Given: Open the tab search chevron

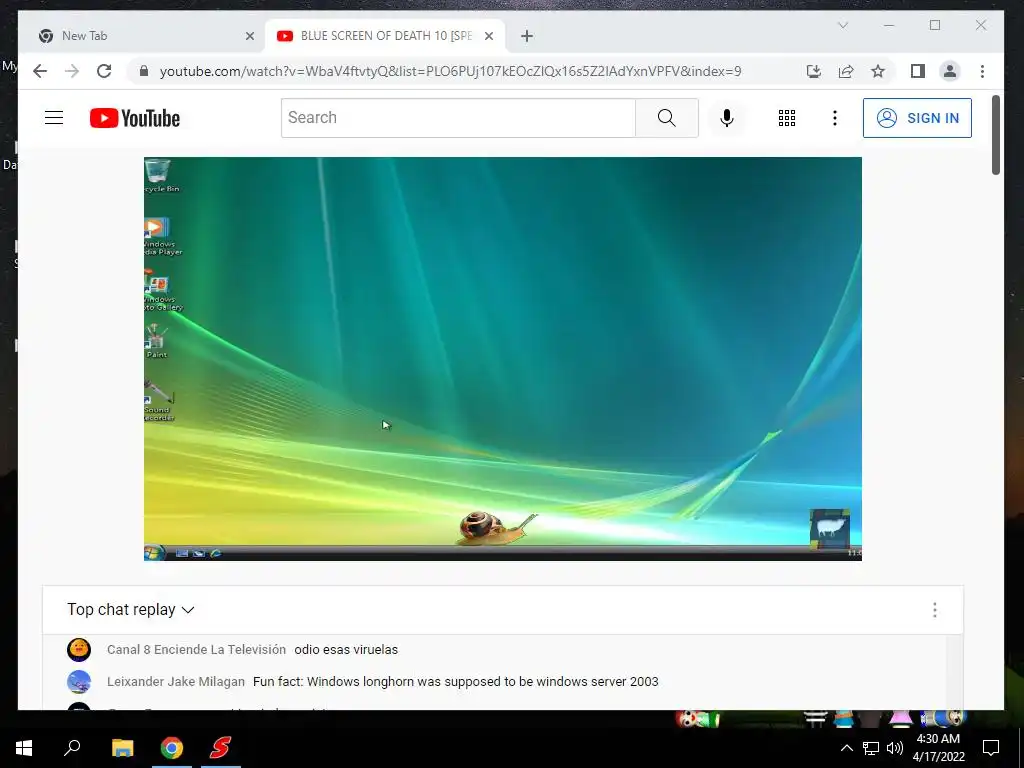Looking at the screenshot, I should [x=842, y=25].
